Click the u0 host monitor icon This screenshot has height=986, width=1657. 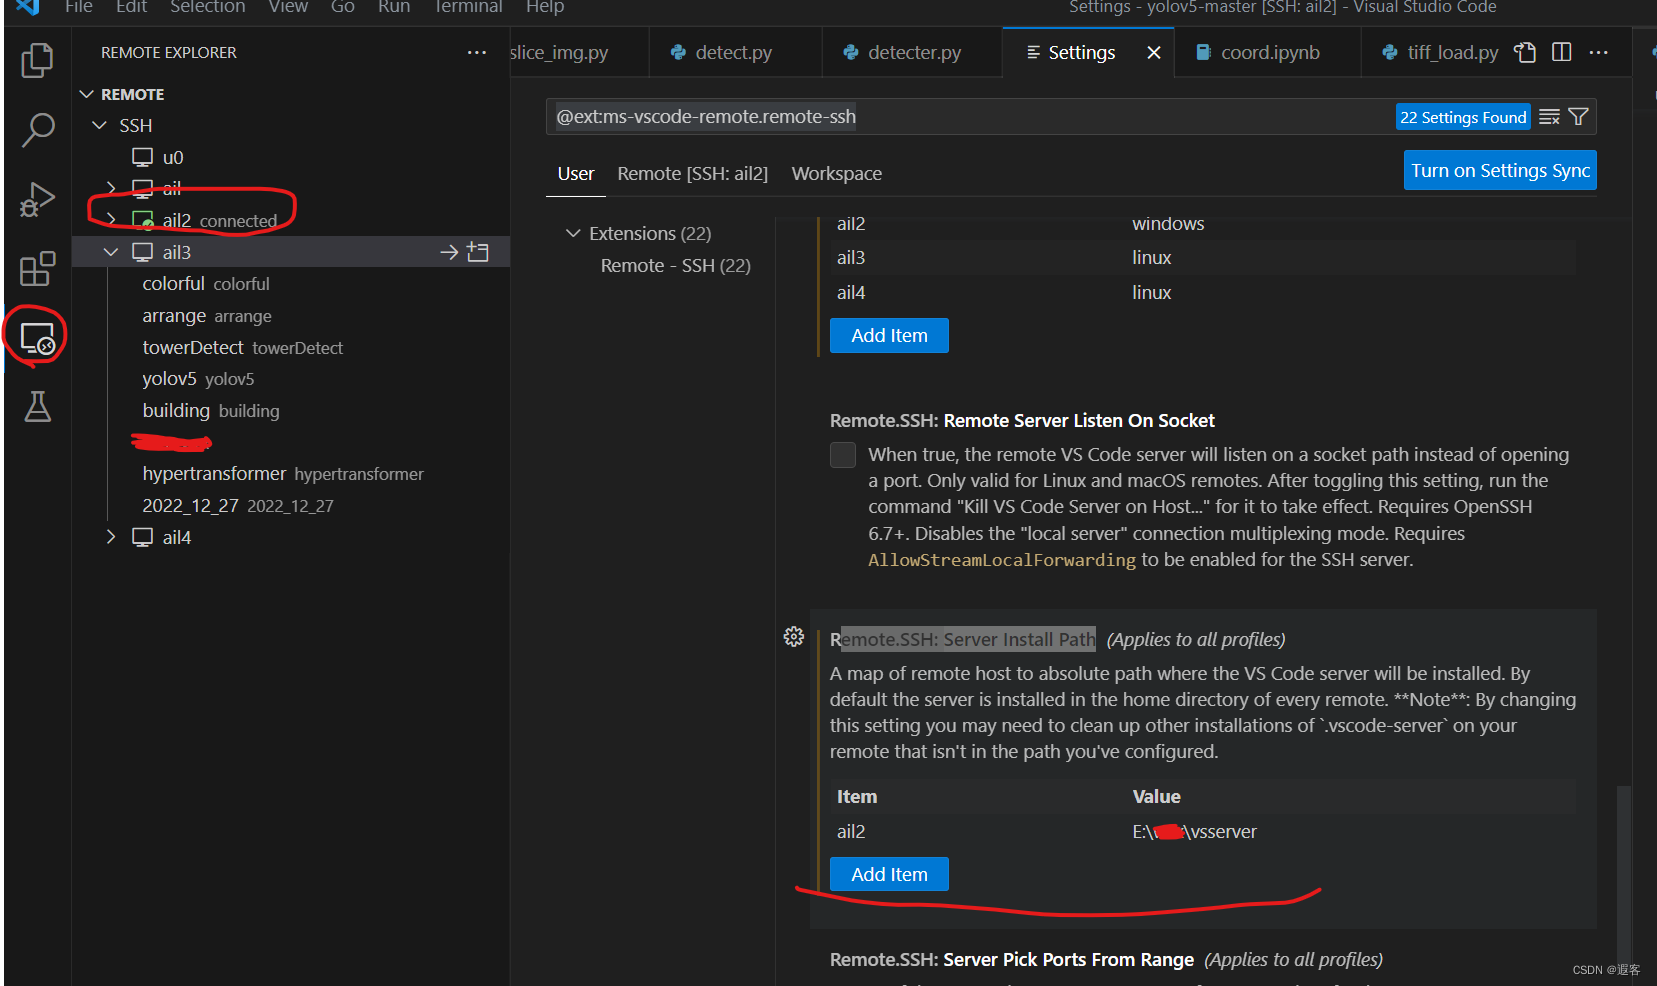143,157
